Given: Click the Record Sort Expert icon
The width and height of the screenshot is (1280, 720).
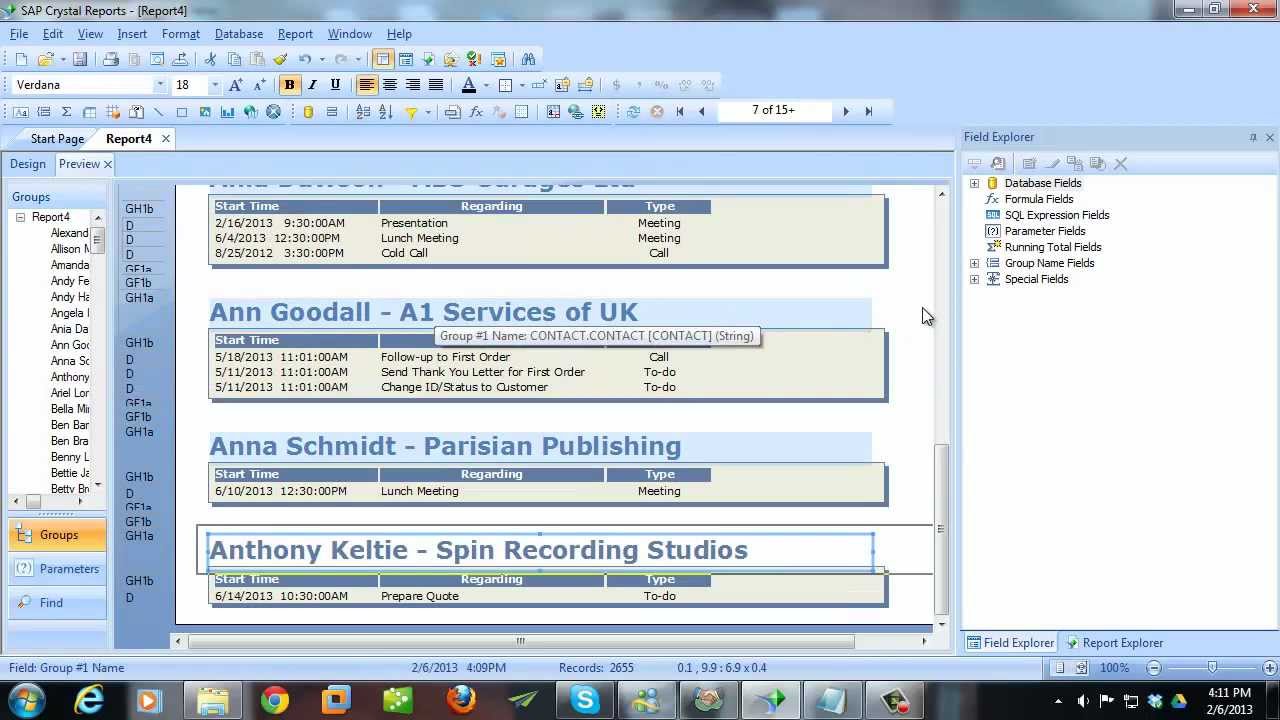Looking at the screenshot, I should tap(386, 112).
